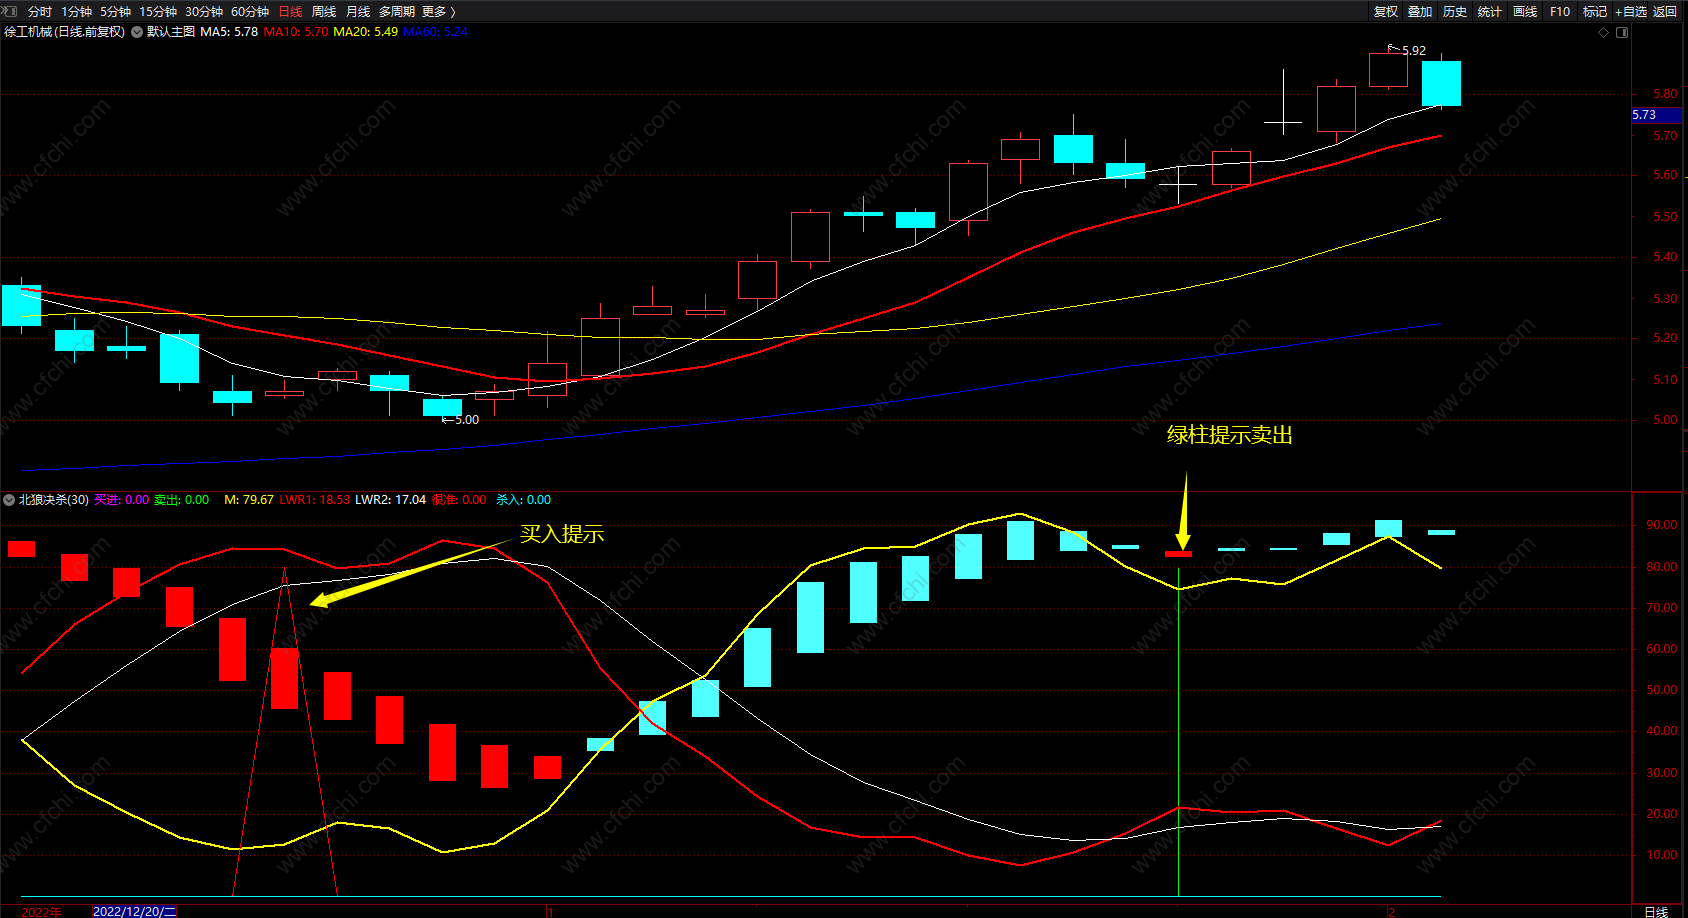This screenshot has width=1688, height=918.
Task: Open the 历史 history button
Action: point(1455,12)
